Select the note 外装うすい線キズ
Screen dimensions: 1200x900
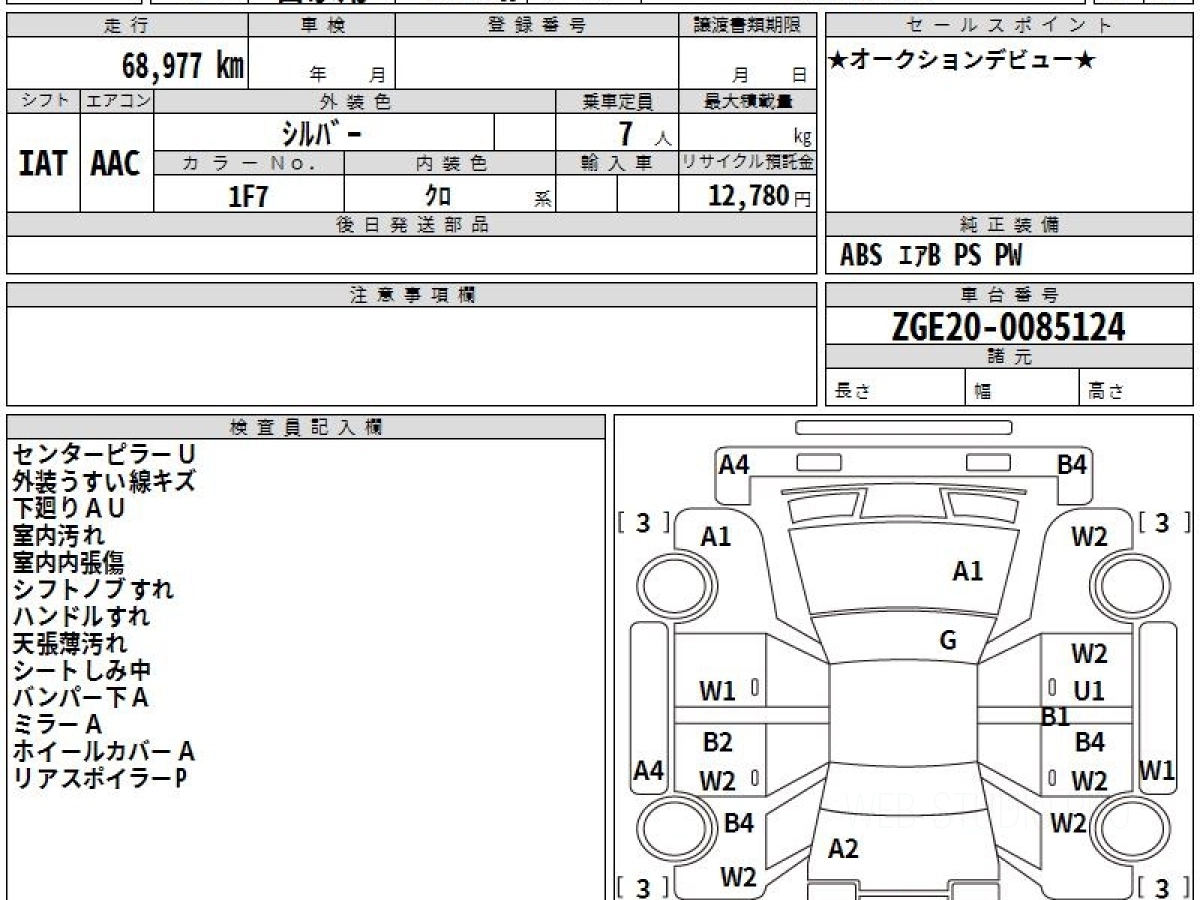(x=104, y=482)
